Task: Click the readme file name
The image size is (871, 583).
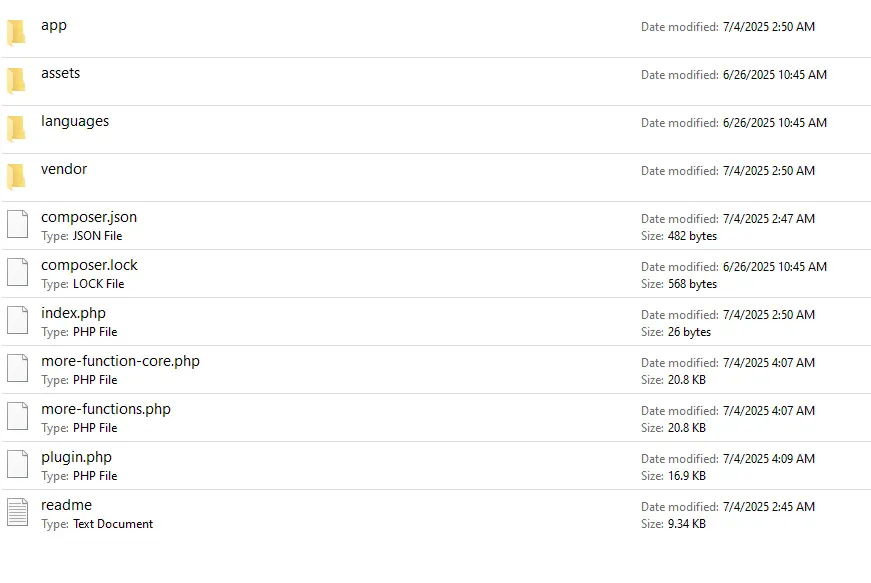Action: (66, 505)
